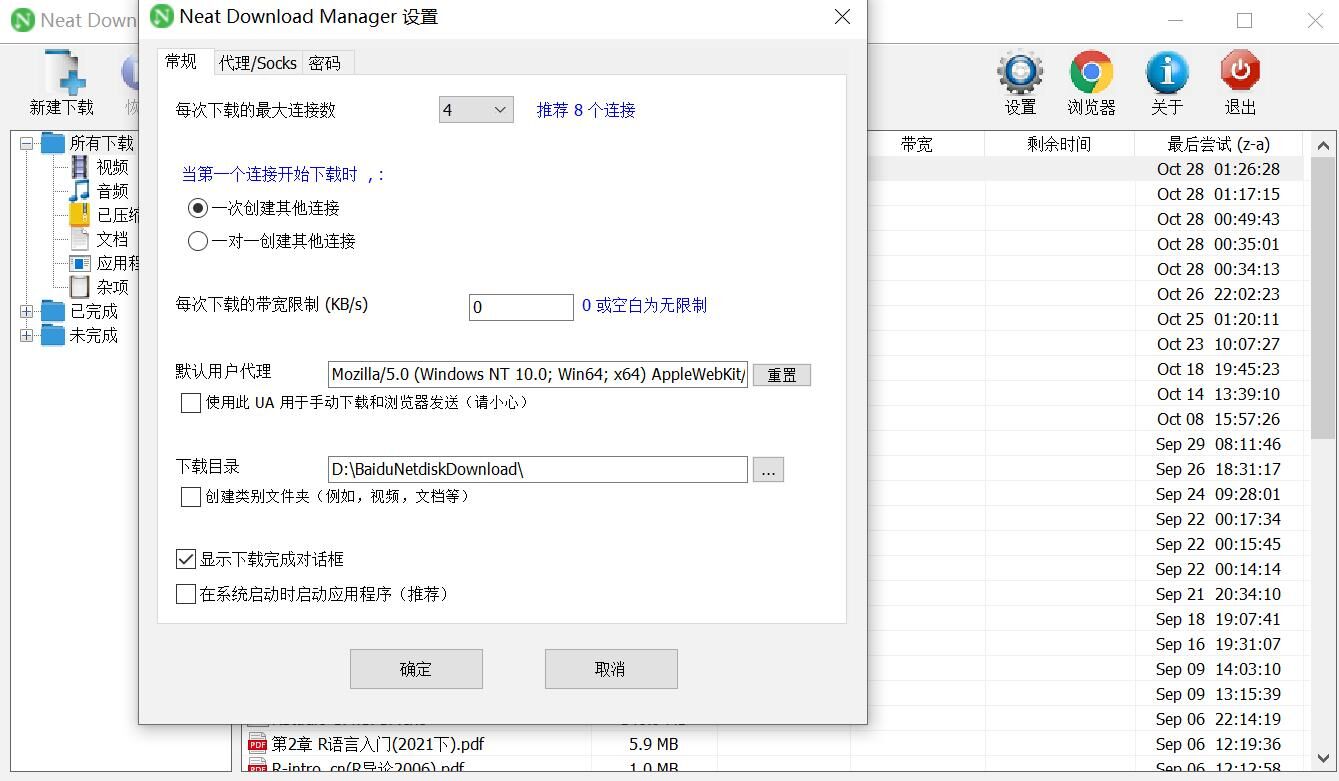The height and width of the screenshot is (781, 1339).
Task: Switch to the 密码 tab
Action: point(325,63)
